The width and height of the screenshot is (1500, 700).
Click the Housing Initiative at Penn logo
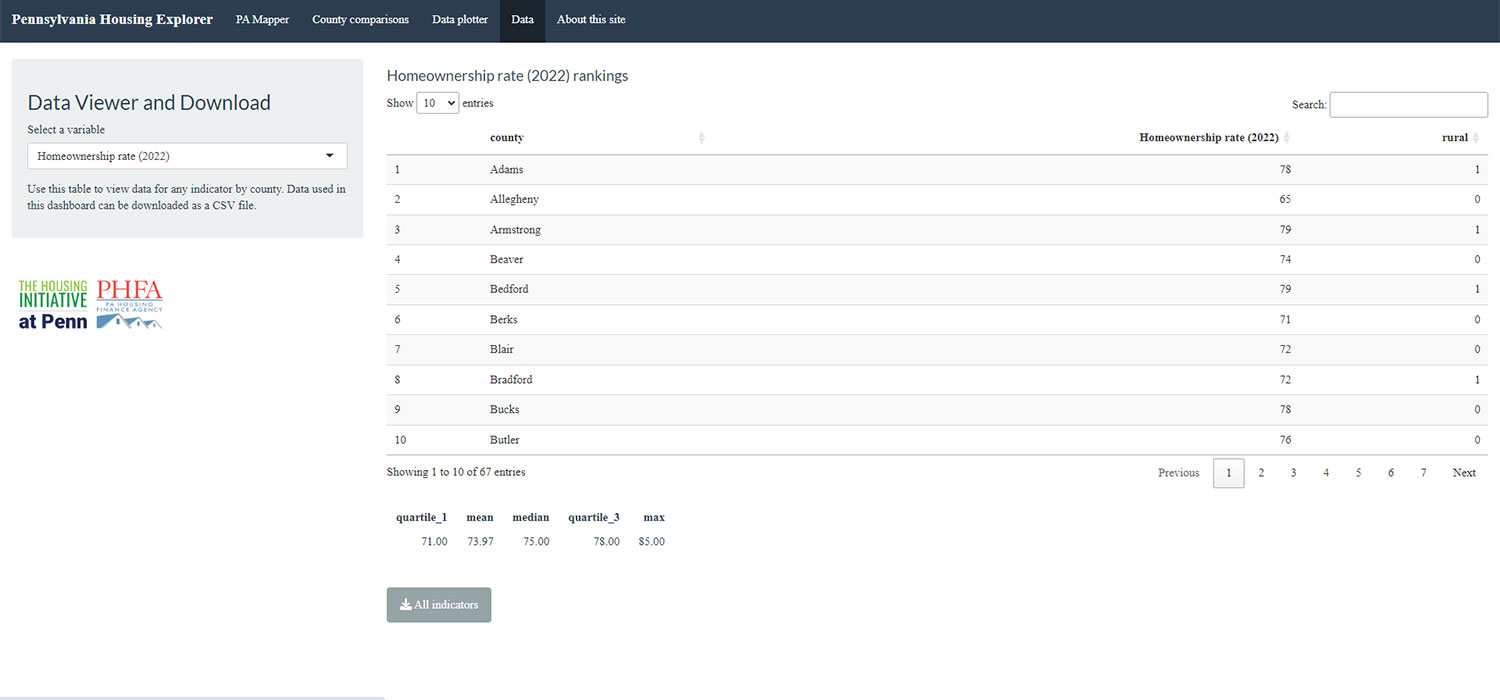click(52, 303)
